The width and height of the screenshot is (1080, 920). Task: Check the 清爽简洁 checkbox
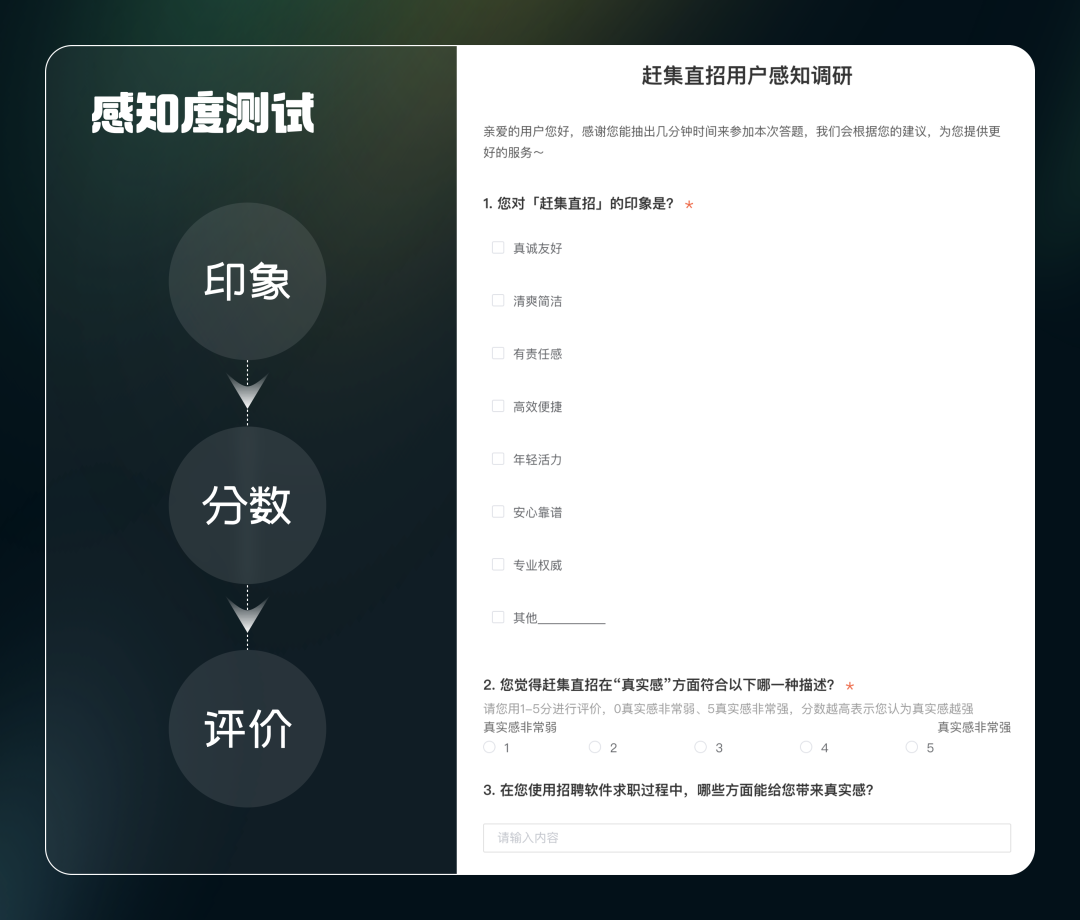click(498, 300)
